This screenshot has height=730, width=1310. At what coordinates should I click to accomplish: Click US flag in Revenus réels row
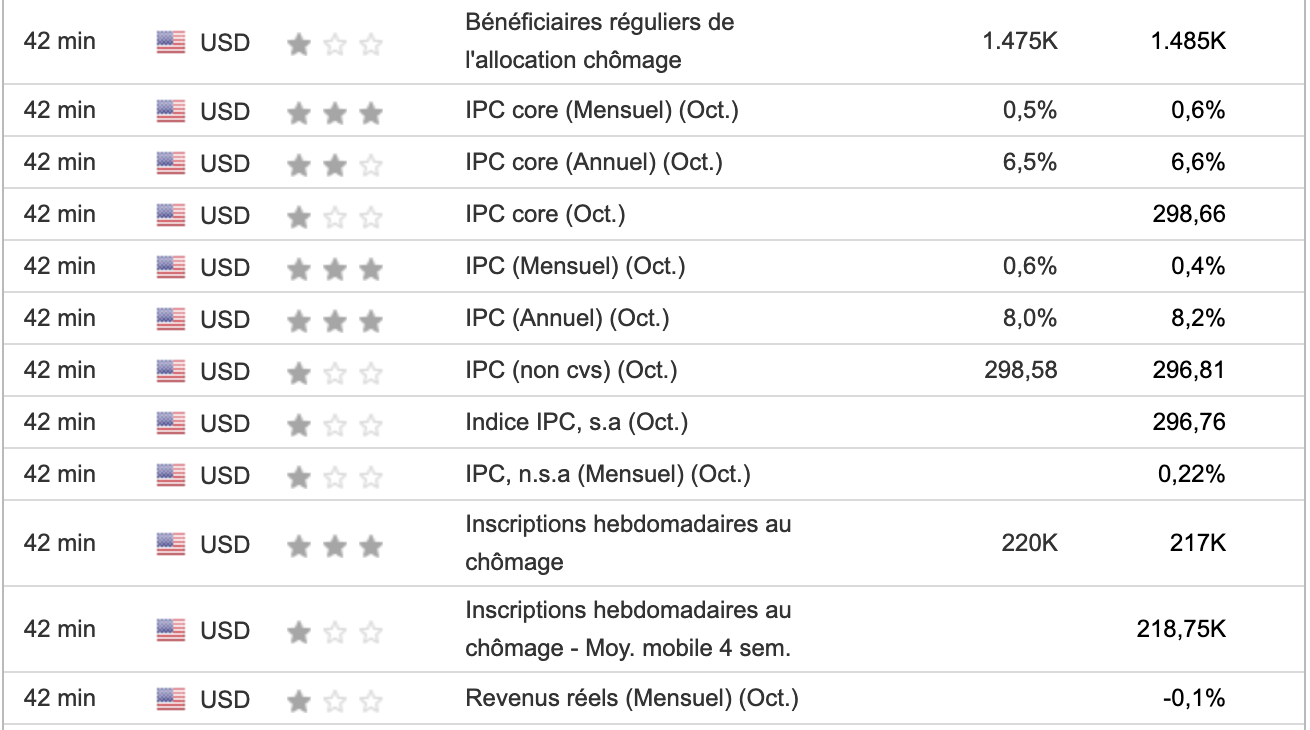click(171, 699)
